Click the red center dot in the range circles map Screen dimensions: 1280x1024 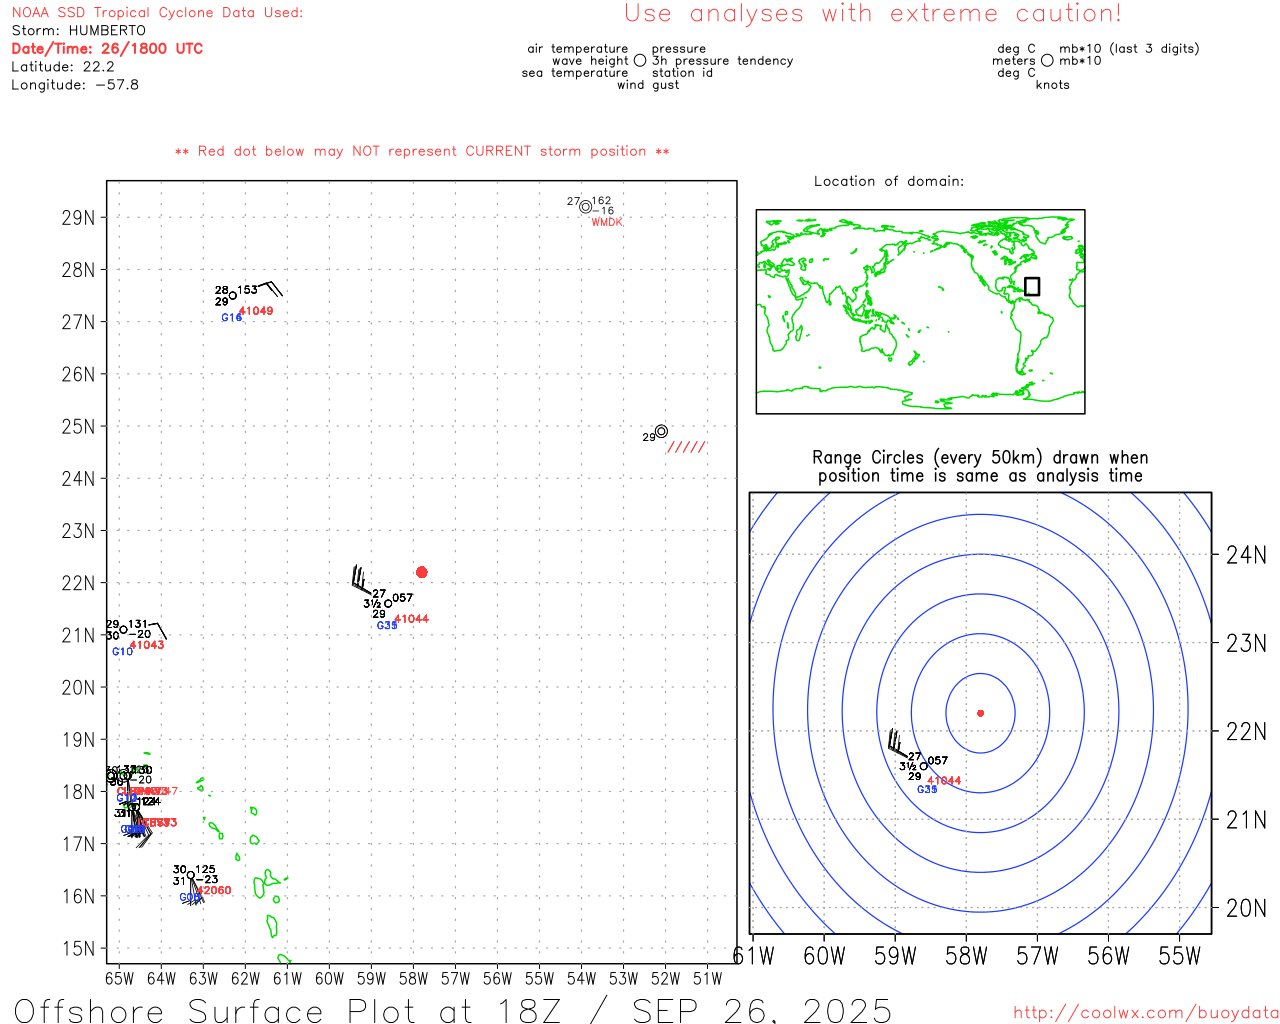tap(981, 713)
